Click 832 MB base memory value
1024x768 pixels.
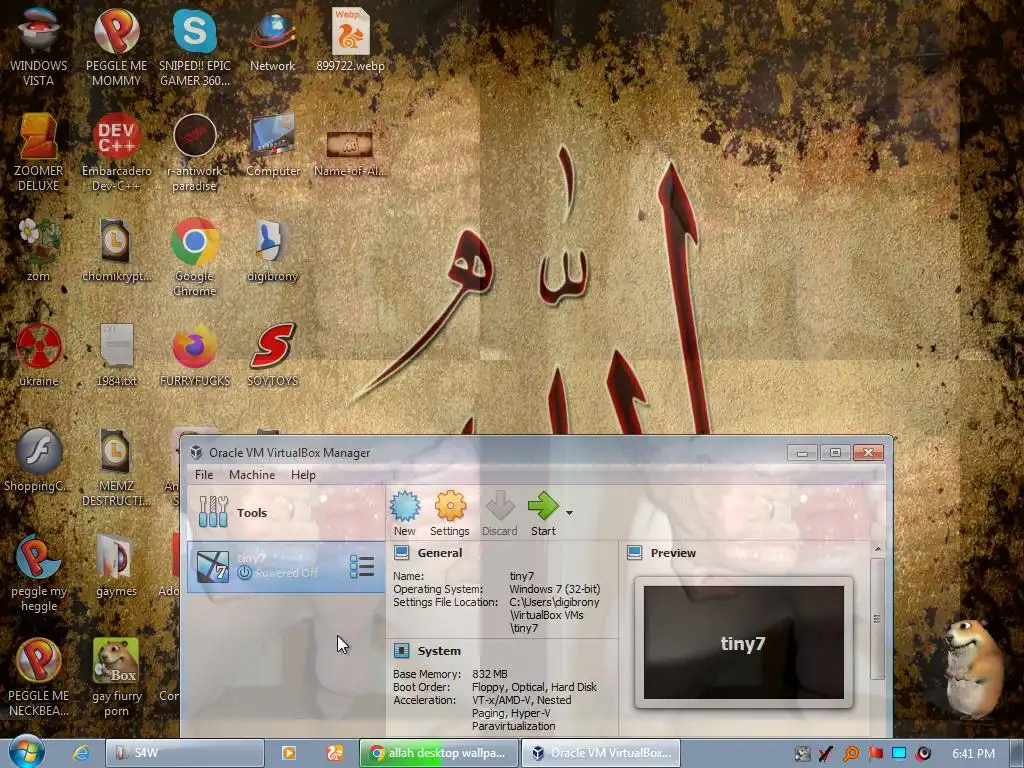pyautogui.click(x=490, y=674)
